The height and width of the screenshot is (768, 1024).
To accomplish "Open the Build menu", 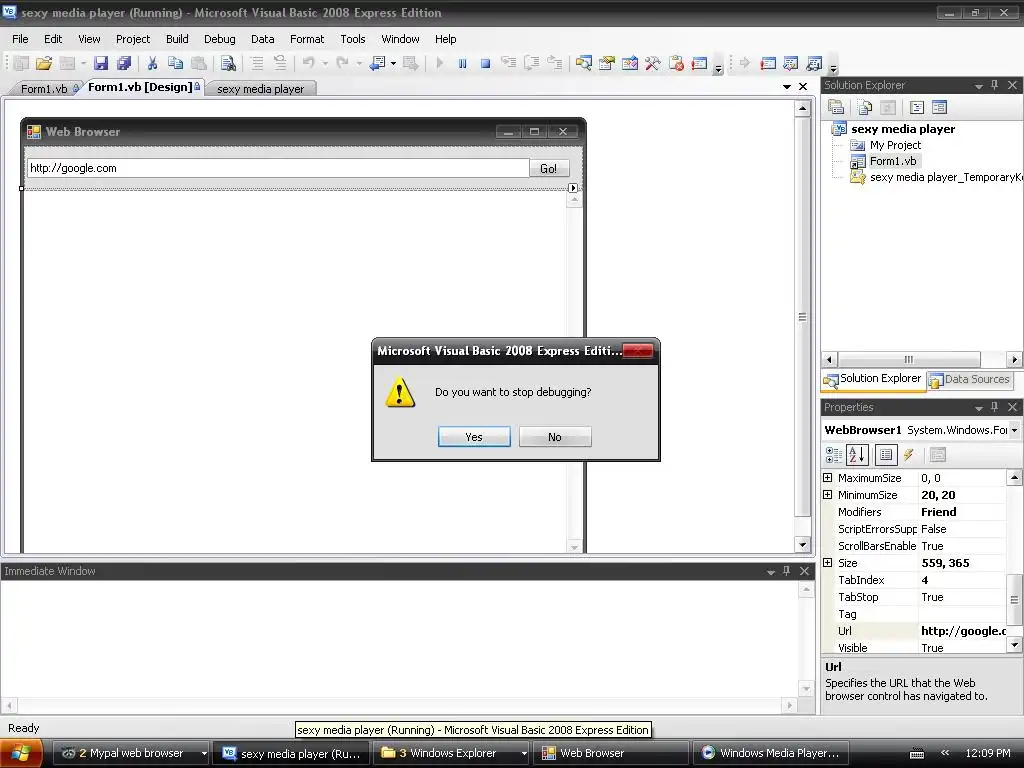I will [177, 39].
